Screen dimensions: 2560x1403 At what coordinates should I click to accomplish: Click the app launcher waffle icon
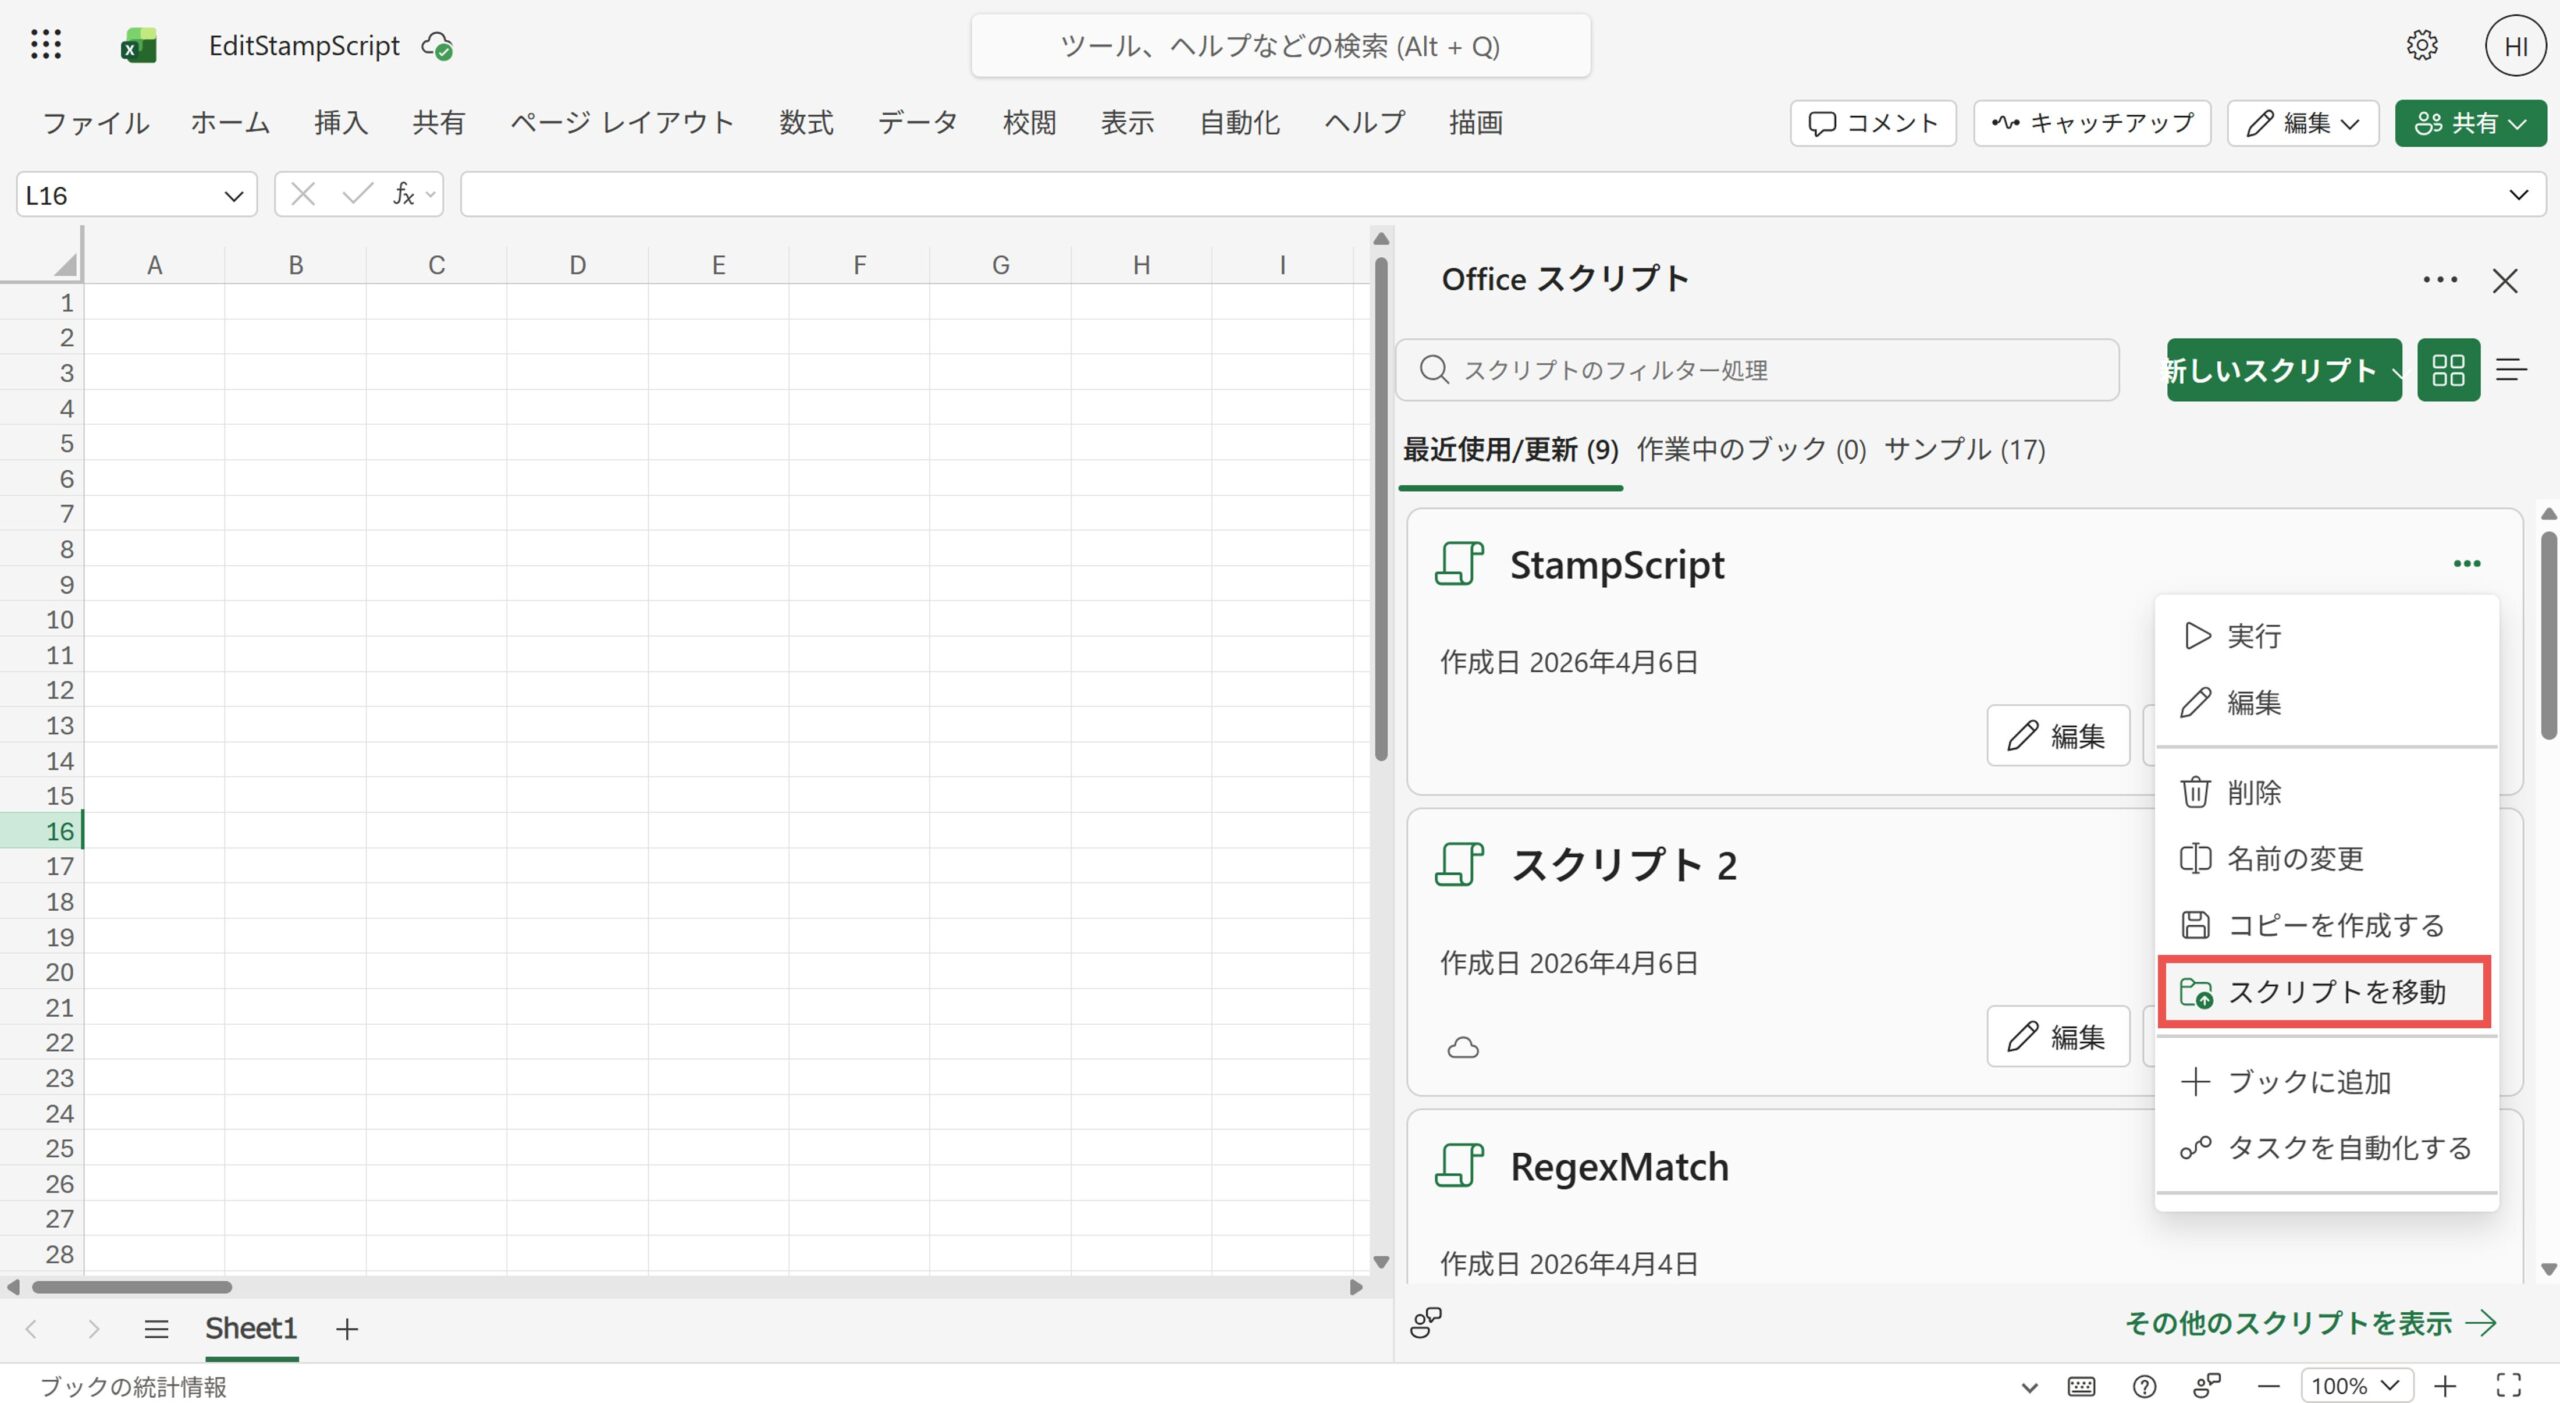coord(46,45)
